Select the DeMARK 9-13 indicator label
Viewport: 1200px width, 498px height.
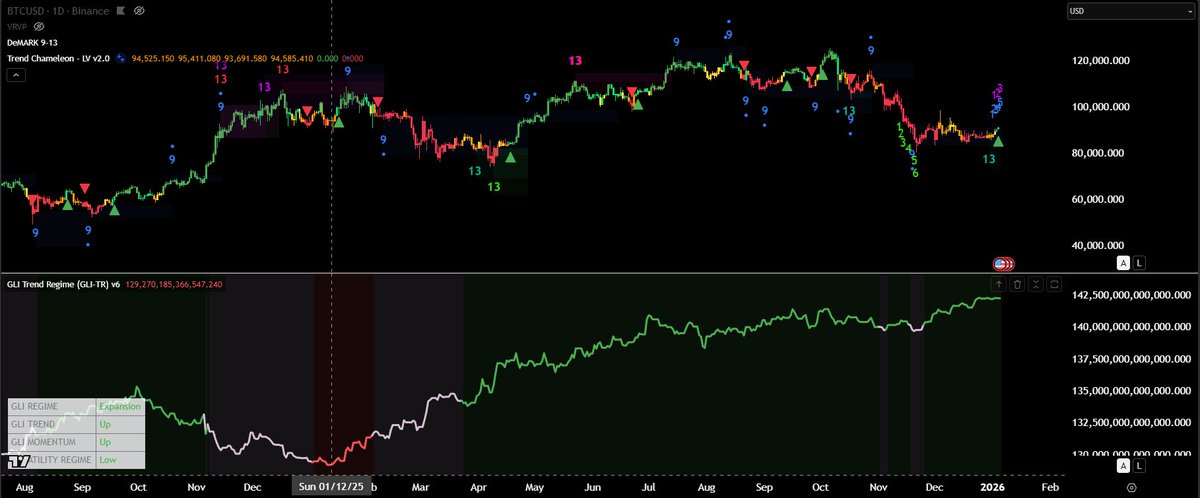pyautogui.click(x=33, y=43)
